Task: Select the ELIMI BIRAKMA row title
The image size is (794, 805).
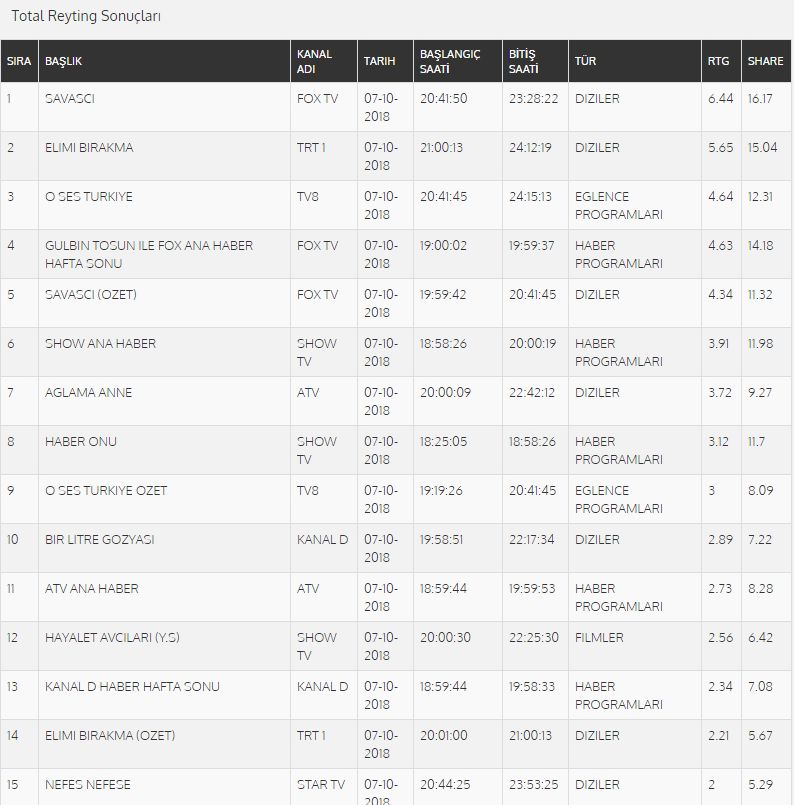Action: point(89,148)
